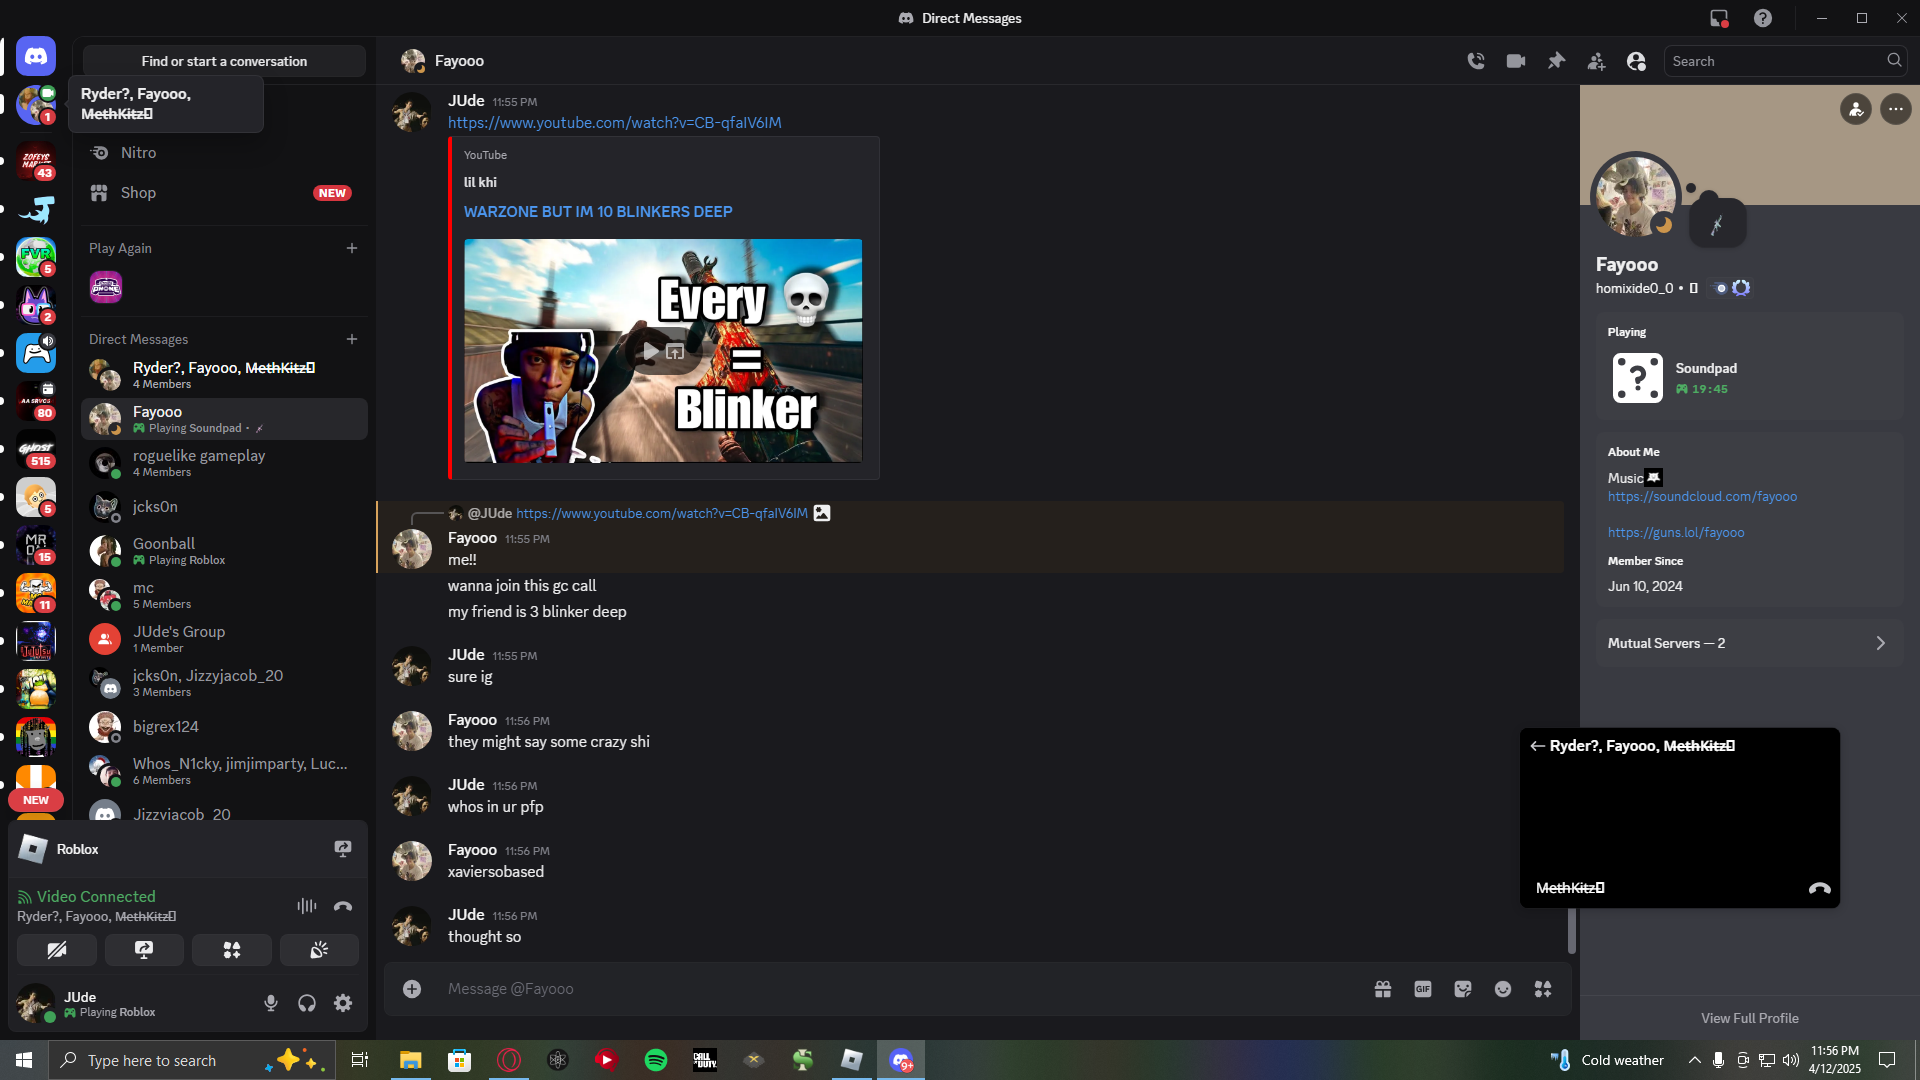Open Fayooo's SoundCloud link
The image size is (1920, 1080).
pos(1702,497)
